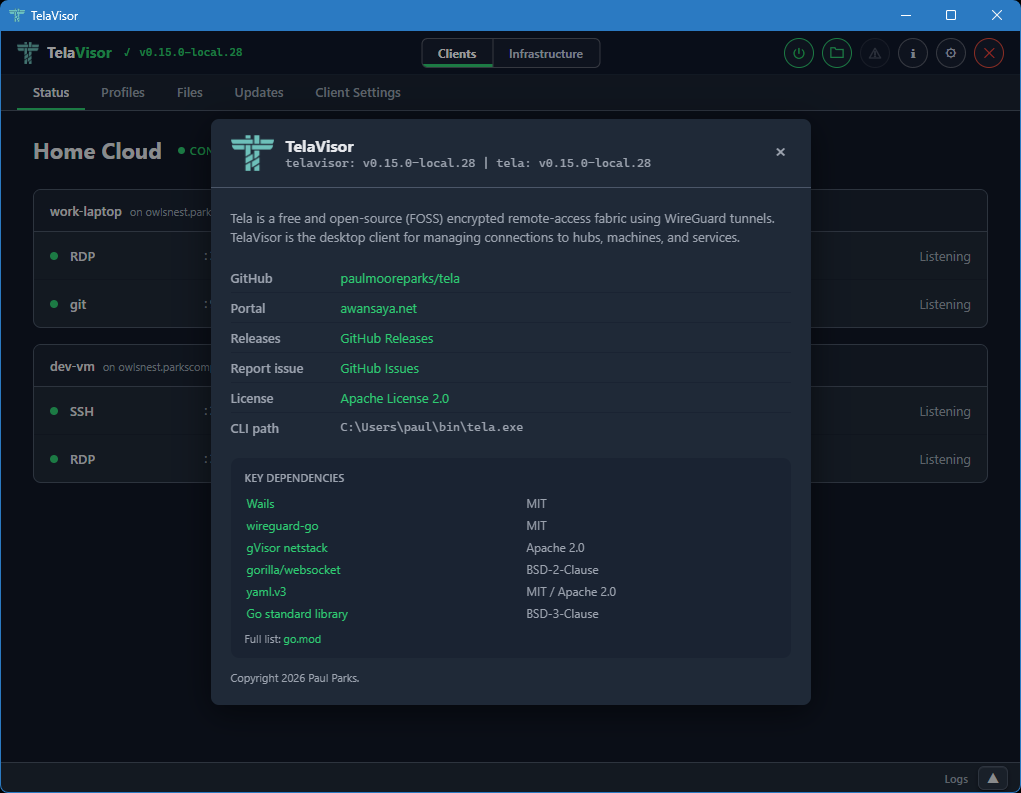This screenshot has width=1021, height=793.
Task: Open the go.mod full list link
Action: (302, 639)
